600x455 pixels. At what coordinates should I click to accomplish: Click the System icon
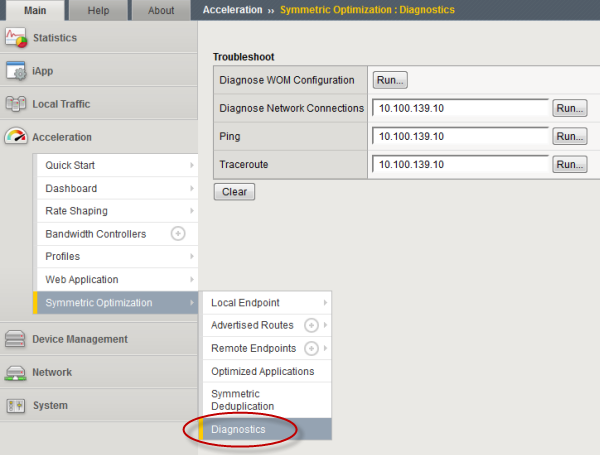(16, 406)
